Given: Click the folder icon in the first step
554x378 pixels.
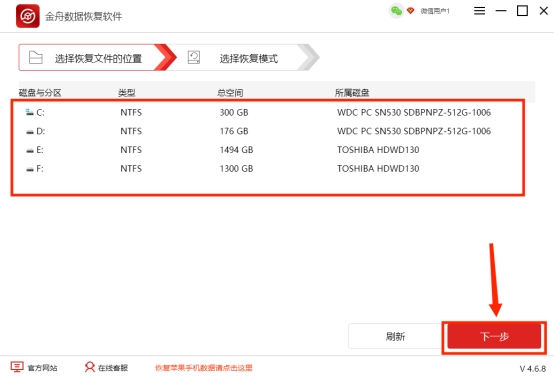Looking at the screenshot, I should point(36,57).
